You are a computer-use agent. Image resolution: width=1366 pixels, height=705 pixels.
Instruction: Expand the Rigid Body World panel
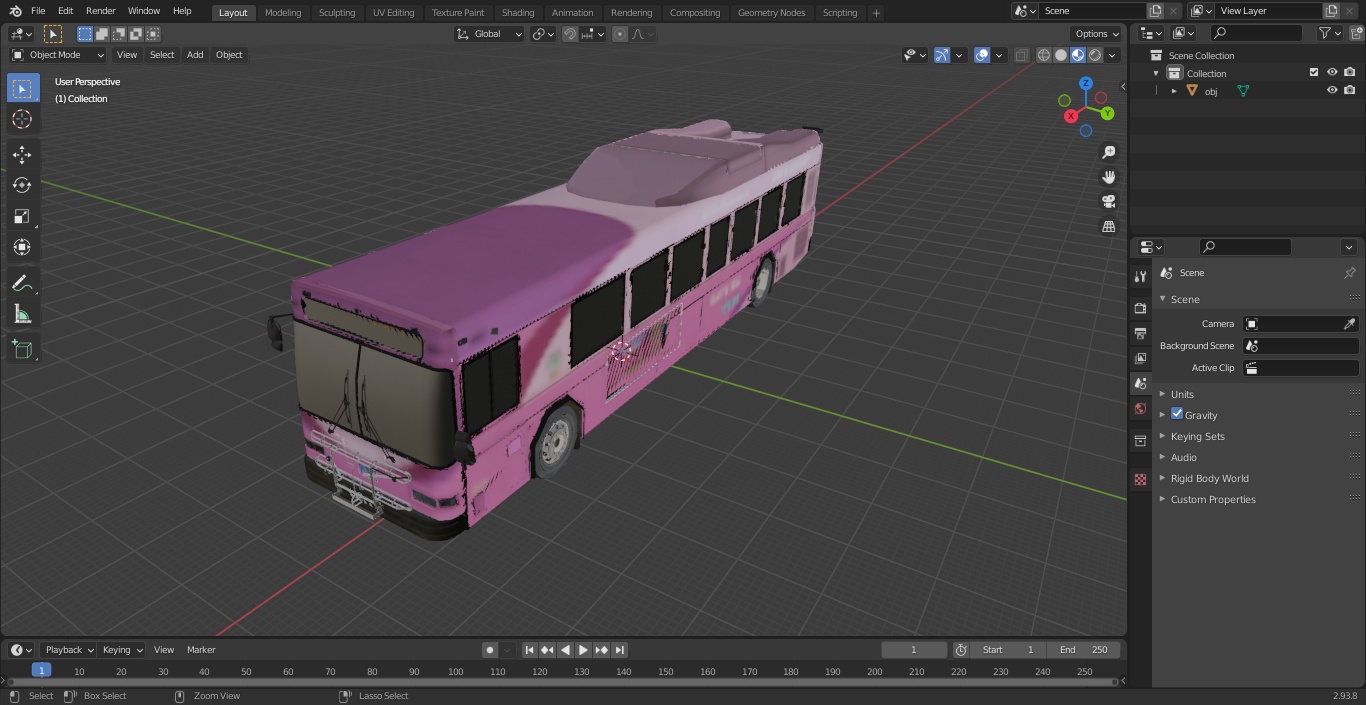[x=1209, y=478]
